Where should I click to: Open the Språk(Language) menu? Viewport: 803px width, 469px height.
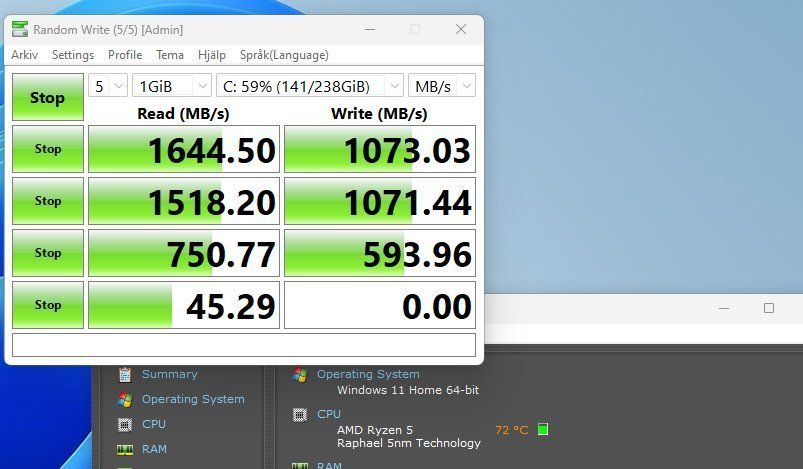coord(284,55)
